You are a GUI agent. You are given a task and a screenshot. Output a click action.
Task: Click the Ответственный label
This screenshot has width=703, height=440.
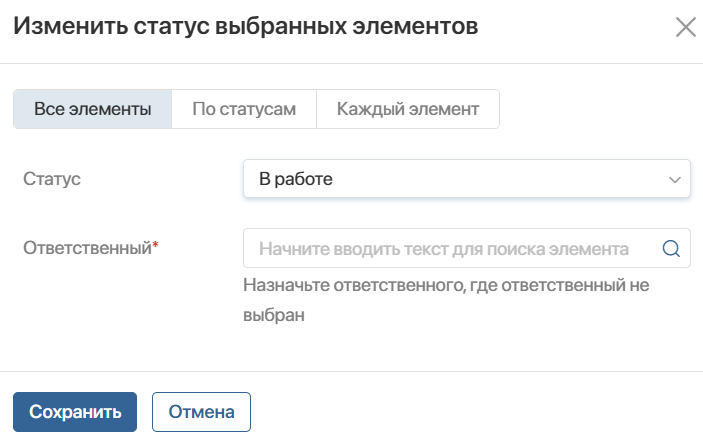tap(91, 248)
